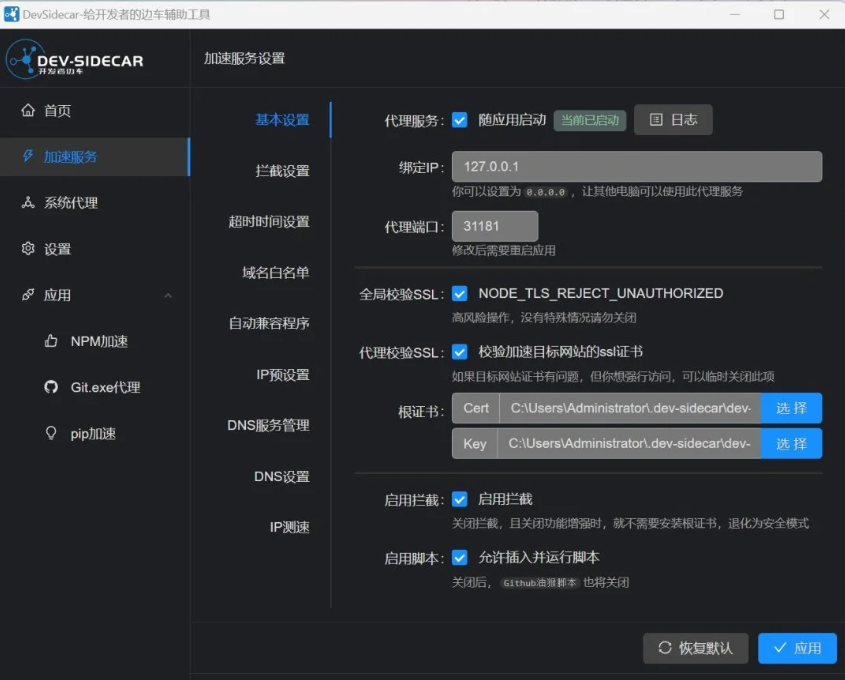Open the DNS设置 tab
Image resolution: width=845 pixels, height=680 pixels.
tap(282, 476)
